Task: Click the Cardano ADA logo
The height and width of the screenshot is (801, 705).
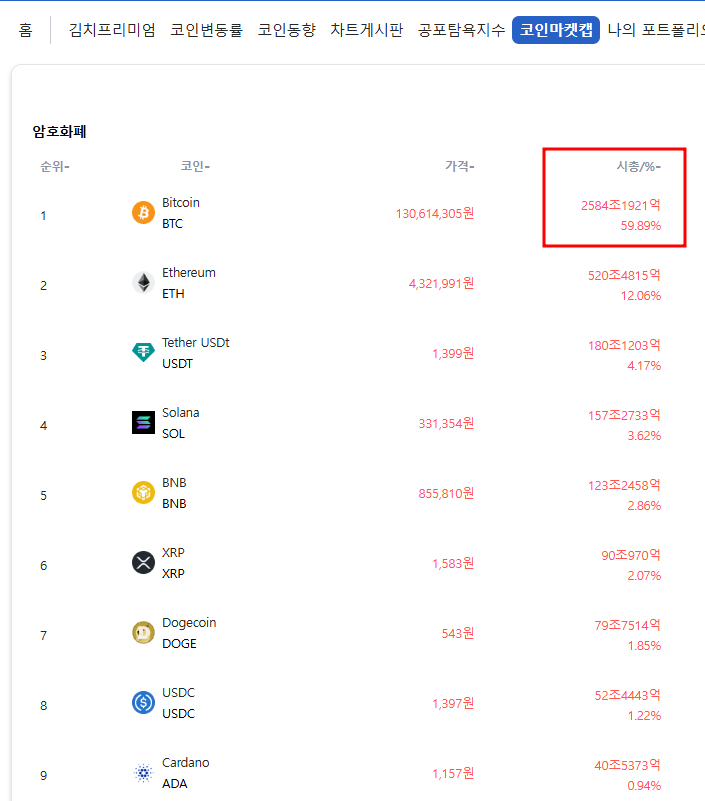Action: point(144,772)
